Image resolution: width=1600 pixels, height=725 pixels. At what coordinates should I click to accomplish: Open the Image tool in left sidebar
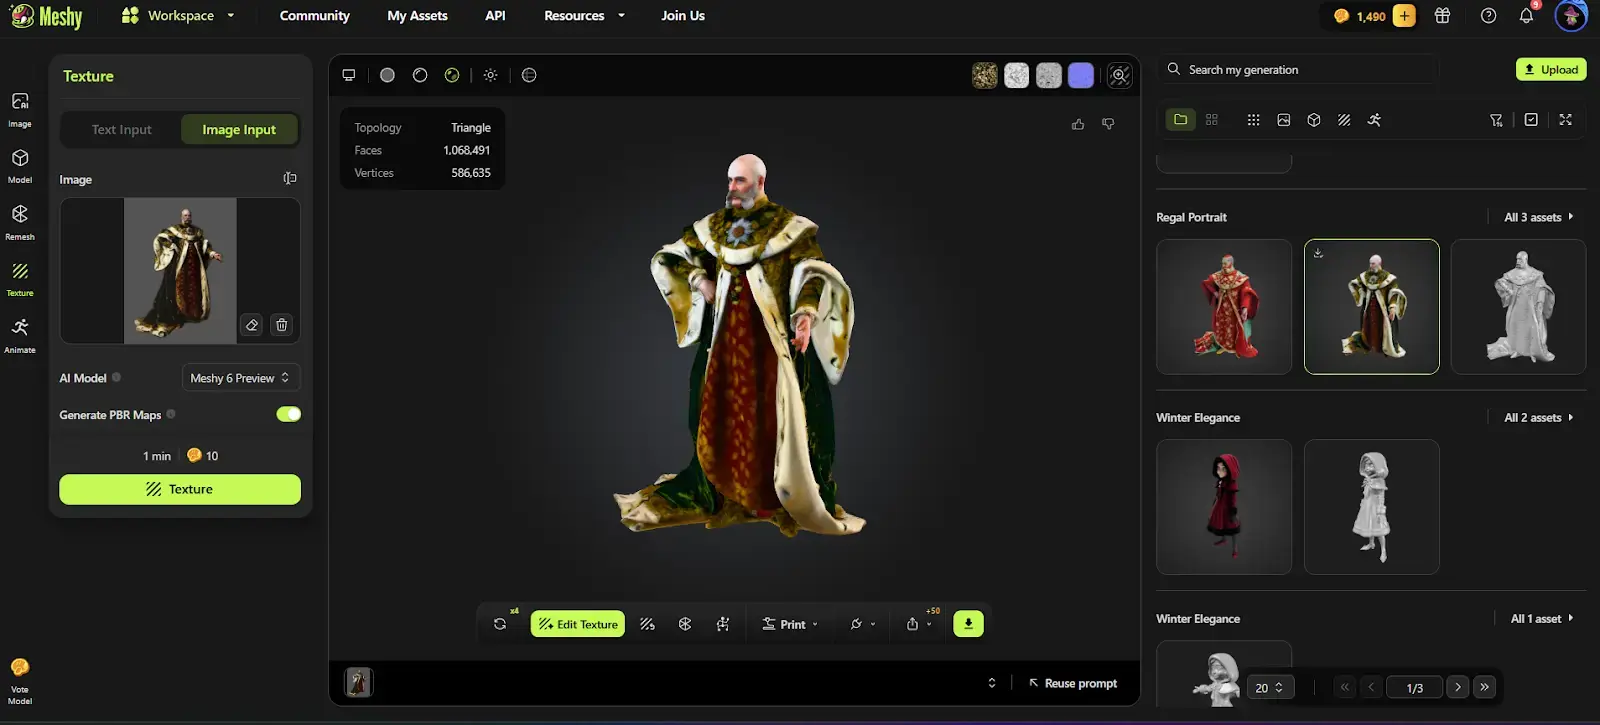(x=20, y=109)
